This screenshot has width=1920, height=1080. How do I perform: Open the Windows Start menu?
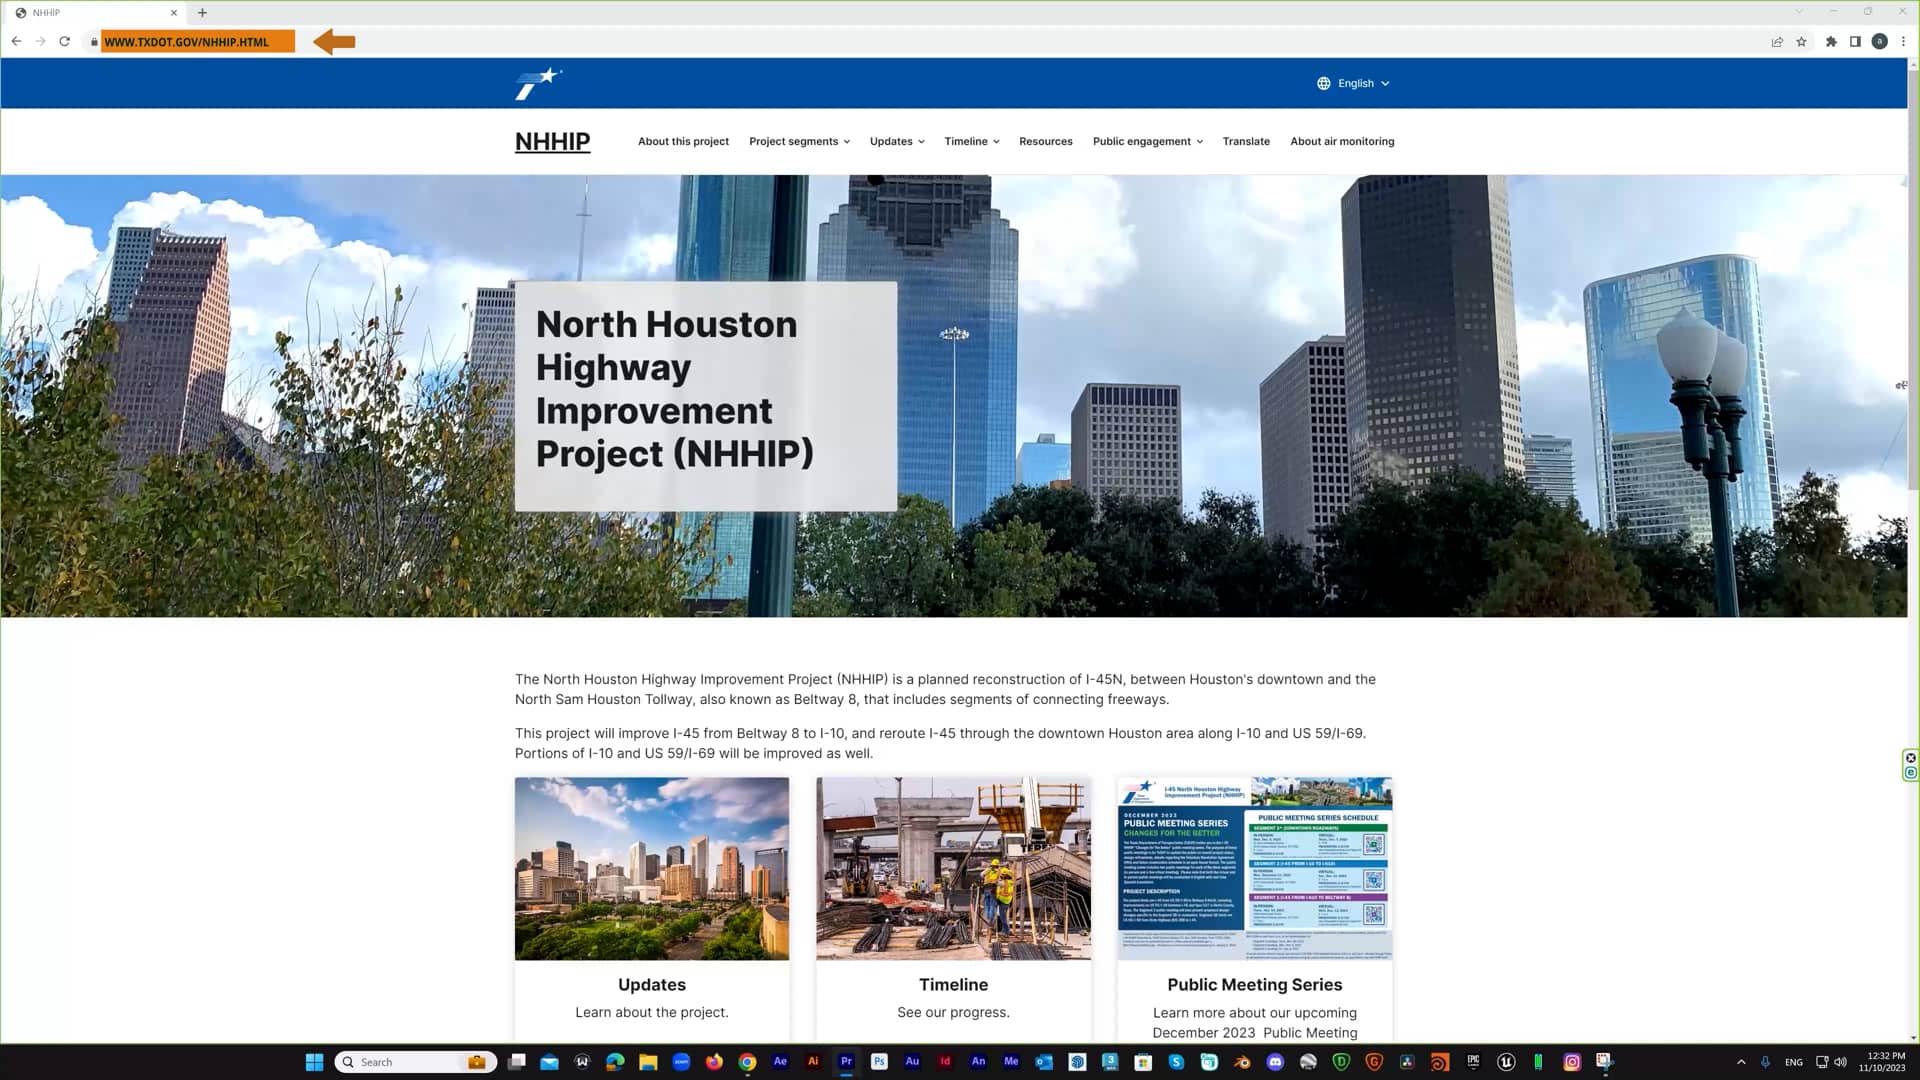pos(314,1062)
